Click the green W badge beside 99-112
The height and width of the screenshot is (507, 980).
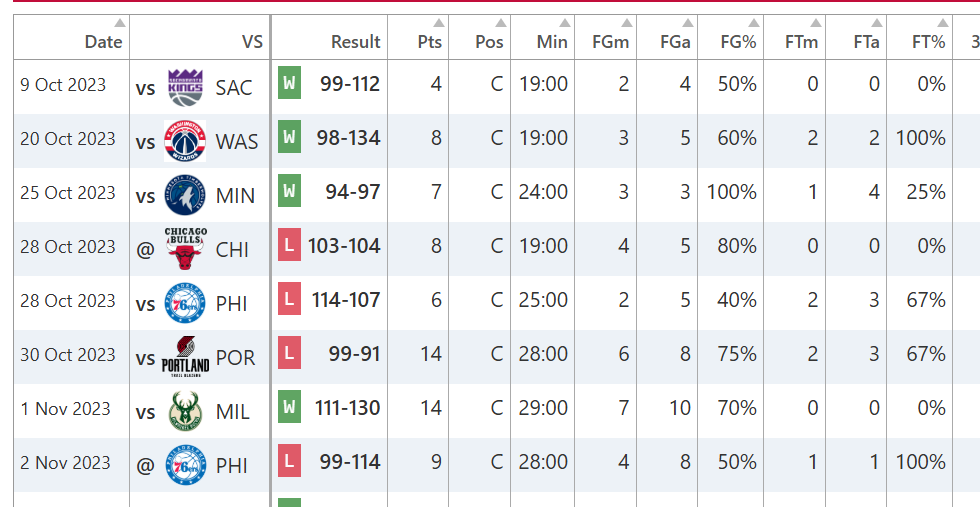(x=289, y=84)
